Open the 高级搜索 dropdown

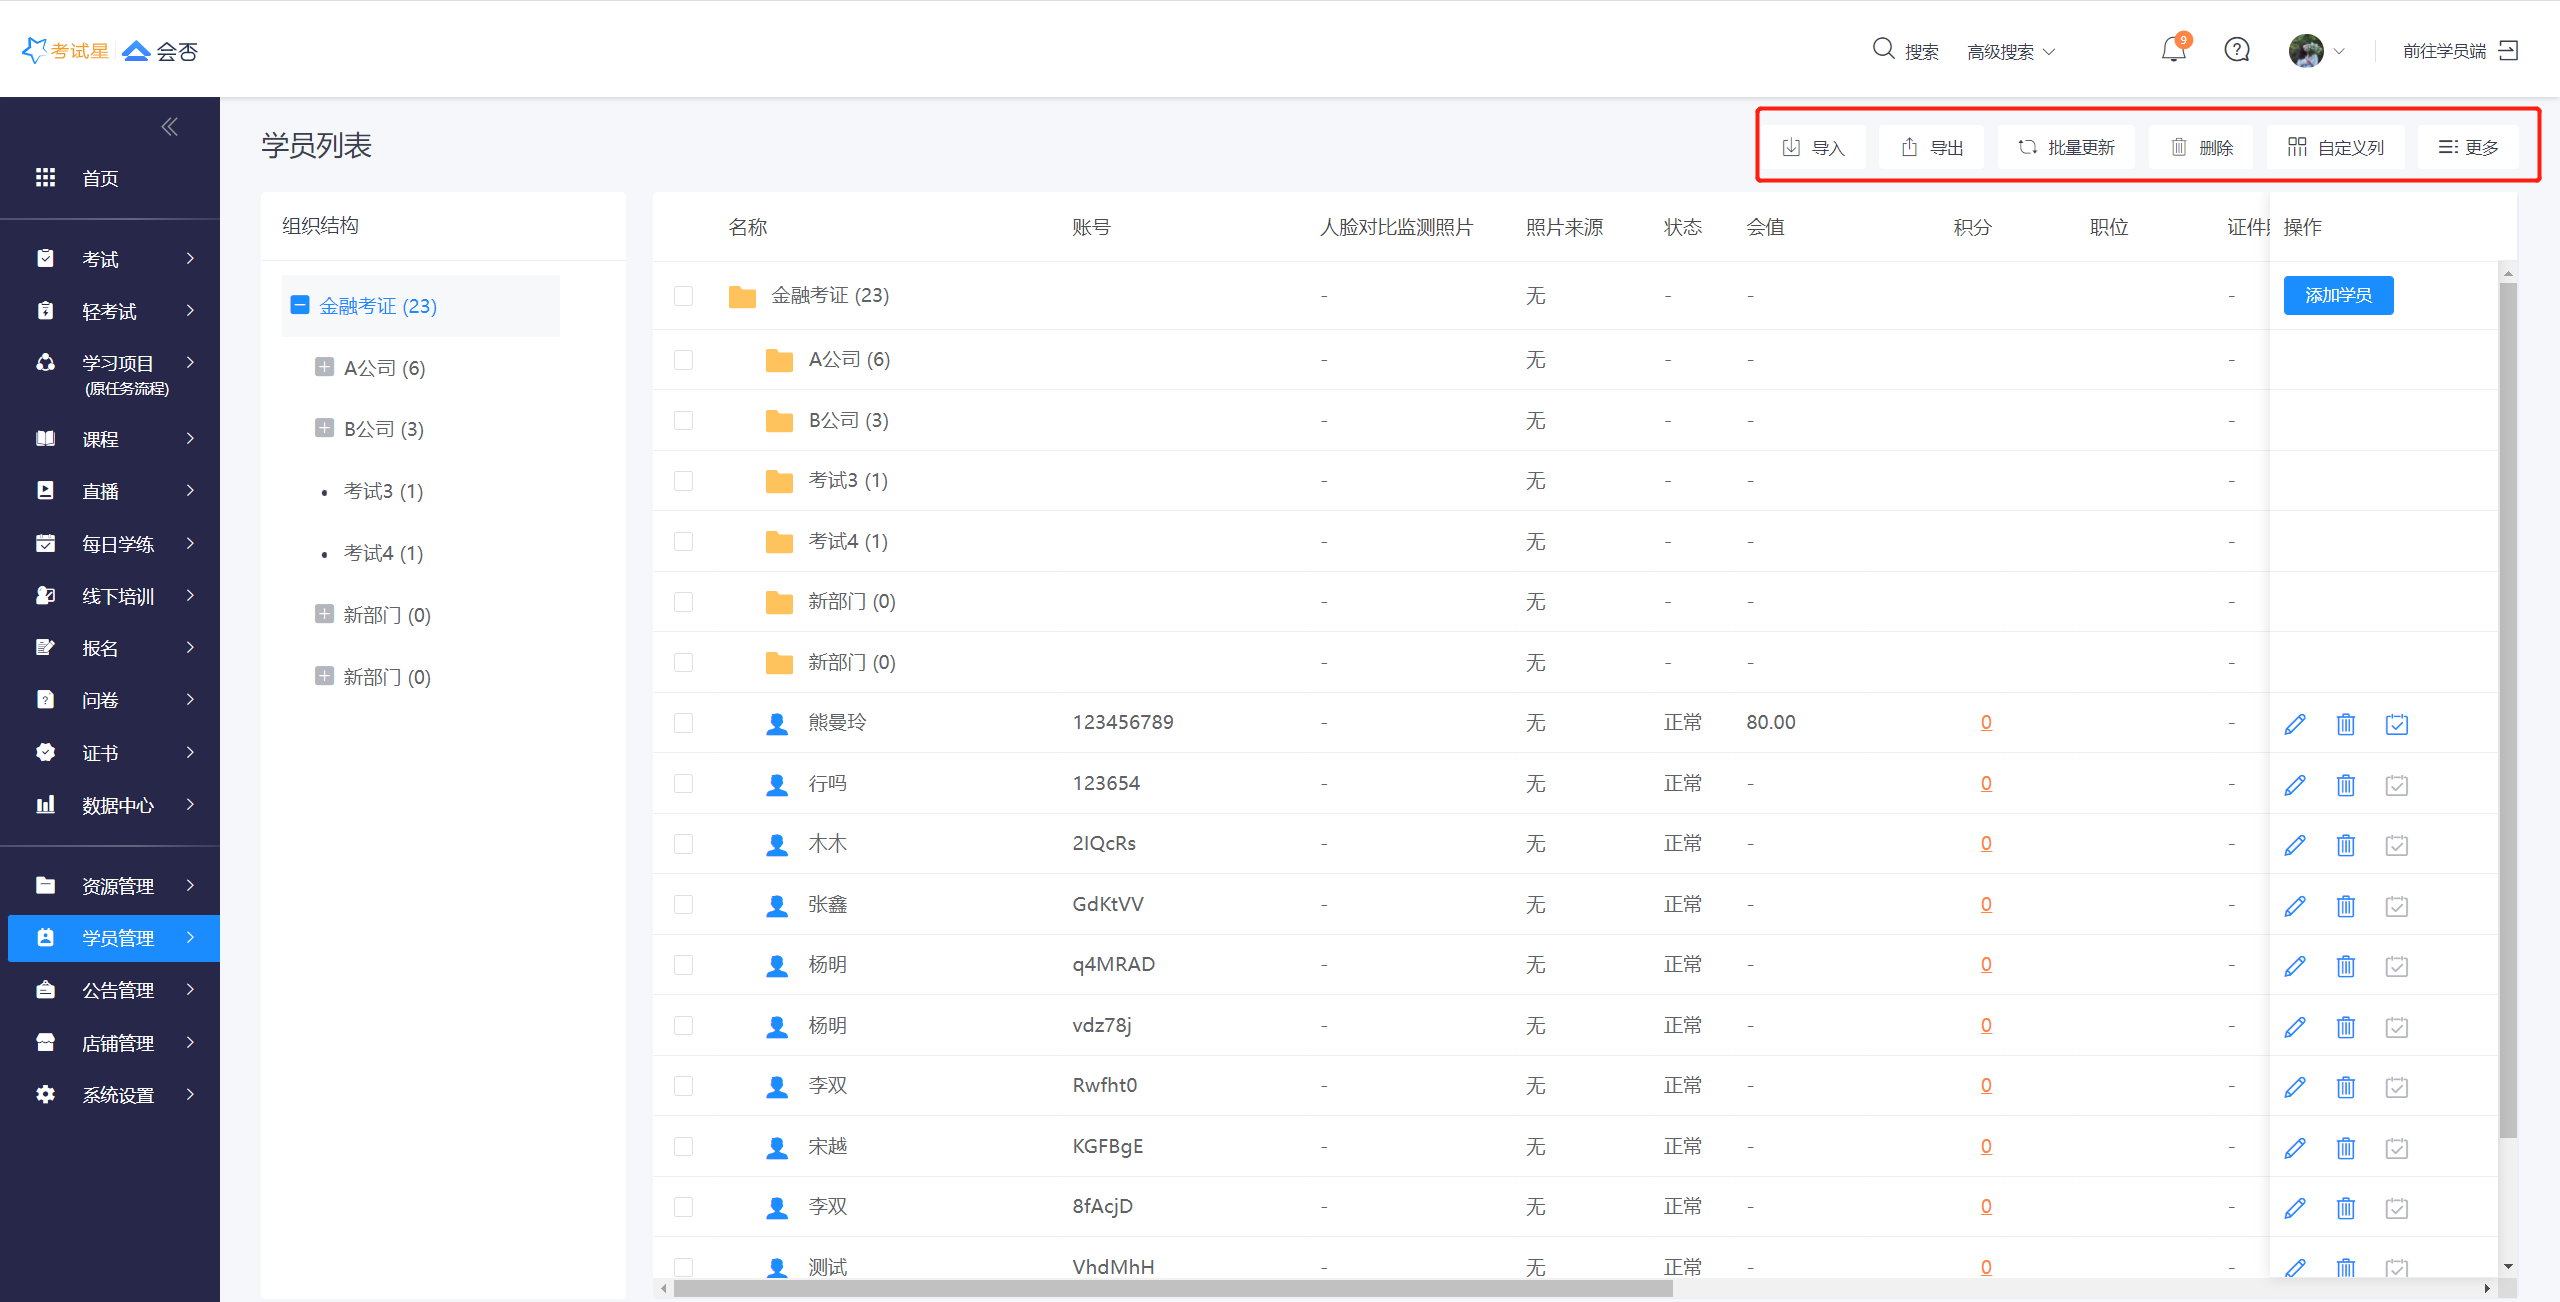tap(2010, 52)
